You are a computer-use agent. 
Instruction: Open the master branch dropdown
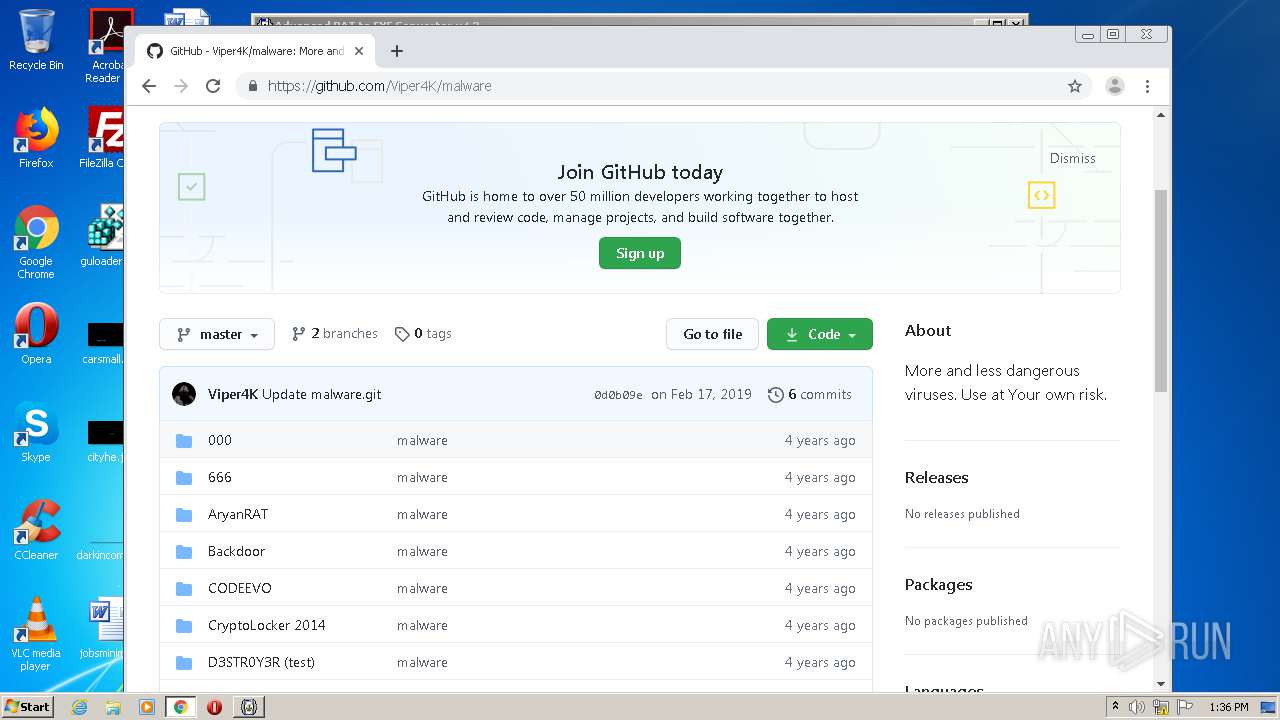tap(217, 334)
